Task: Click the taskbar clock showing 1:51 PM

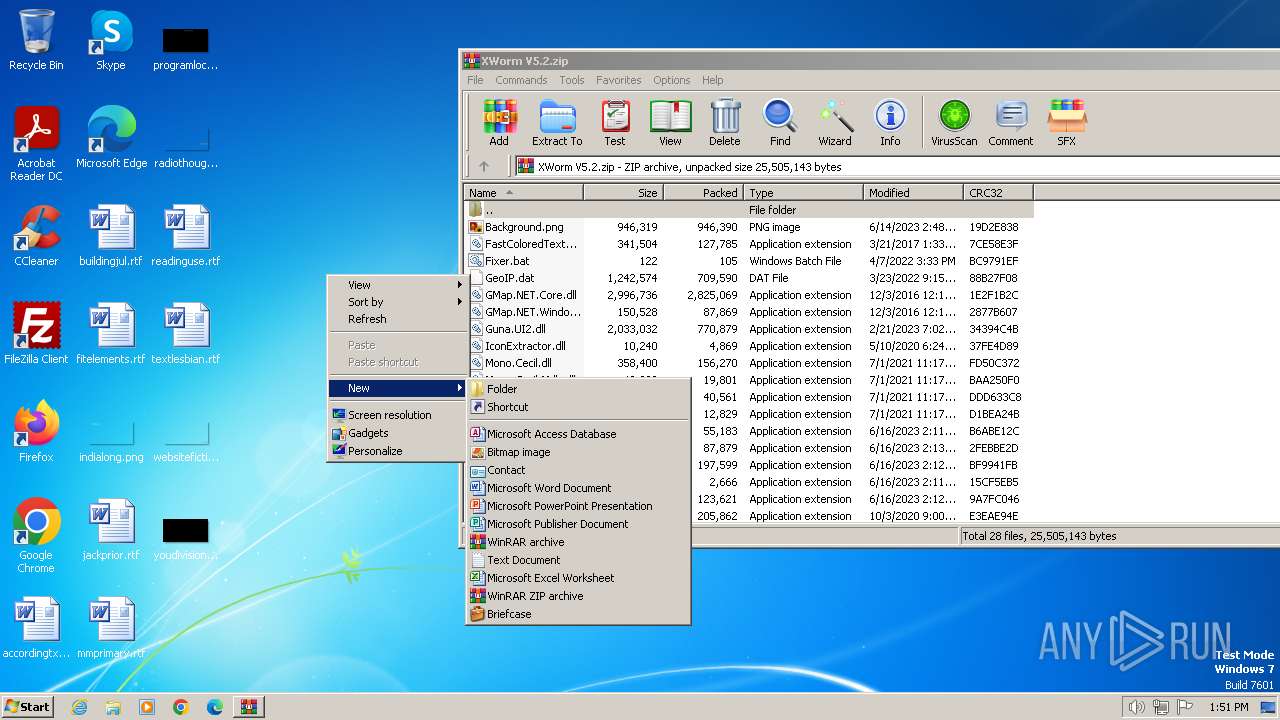Action: point(1228,707)
